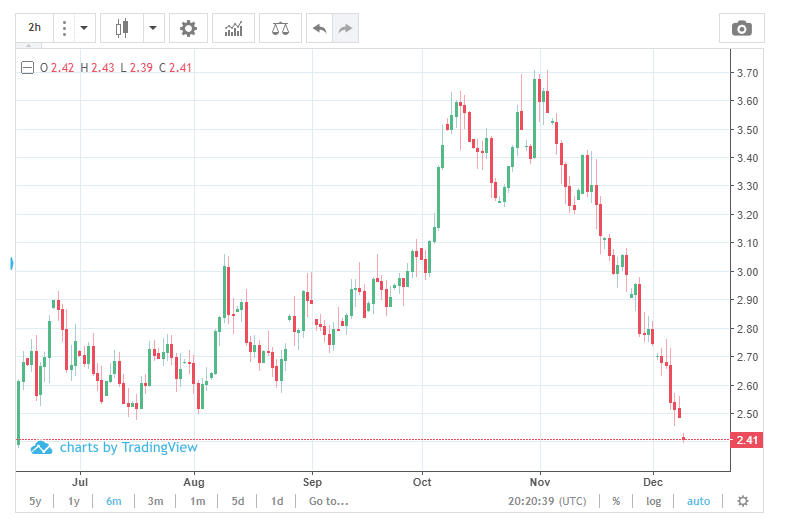Take chart snapshot with camera icon
This screenshot has width=800, height=524.
[x=741, y=28]
